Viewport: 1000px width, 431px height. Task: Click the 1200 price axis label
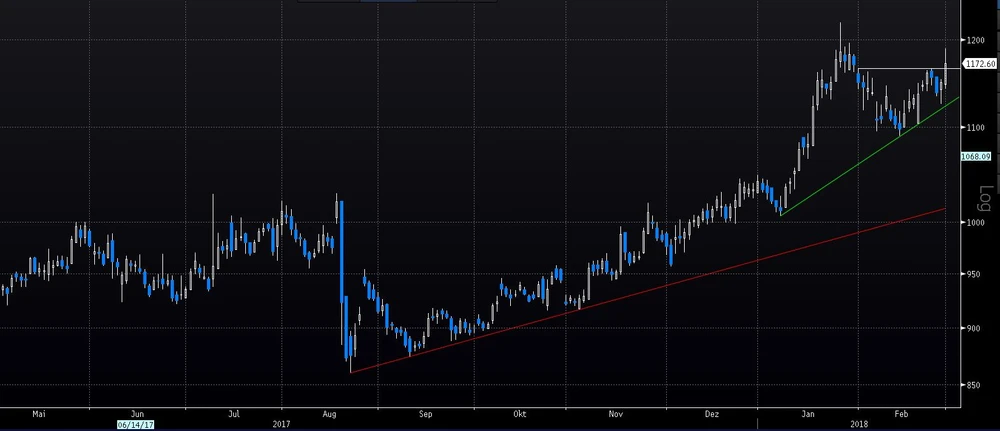coord(976,40)
